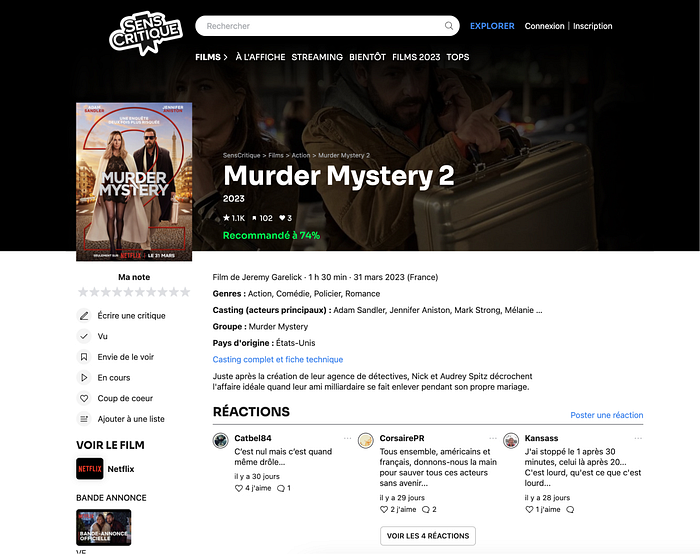The height and width of the screenshot is (554, 700).
Task: Open options menu on Catbel84's reaction
Action: [x=347, y=438]
